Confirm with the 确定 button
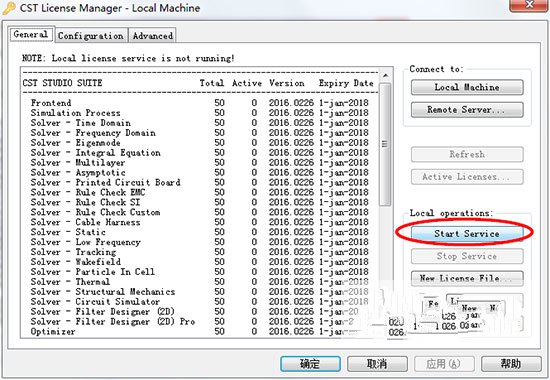The width and height of the screenshot is (550, 380). (310, 364)
